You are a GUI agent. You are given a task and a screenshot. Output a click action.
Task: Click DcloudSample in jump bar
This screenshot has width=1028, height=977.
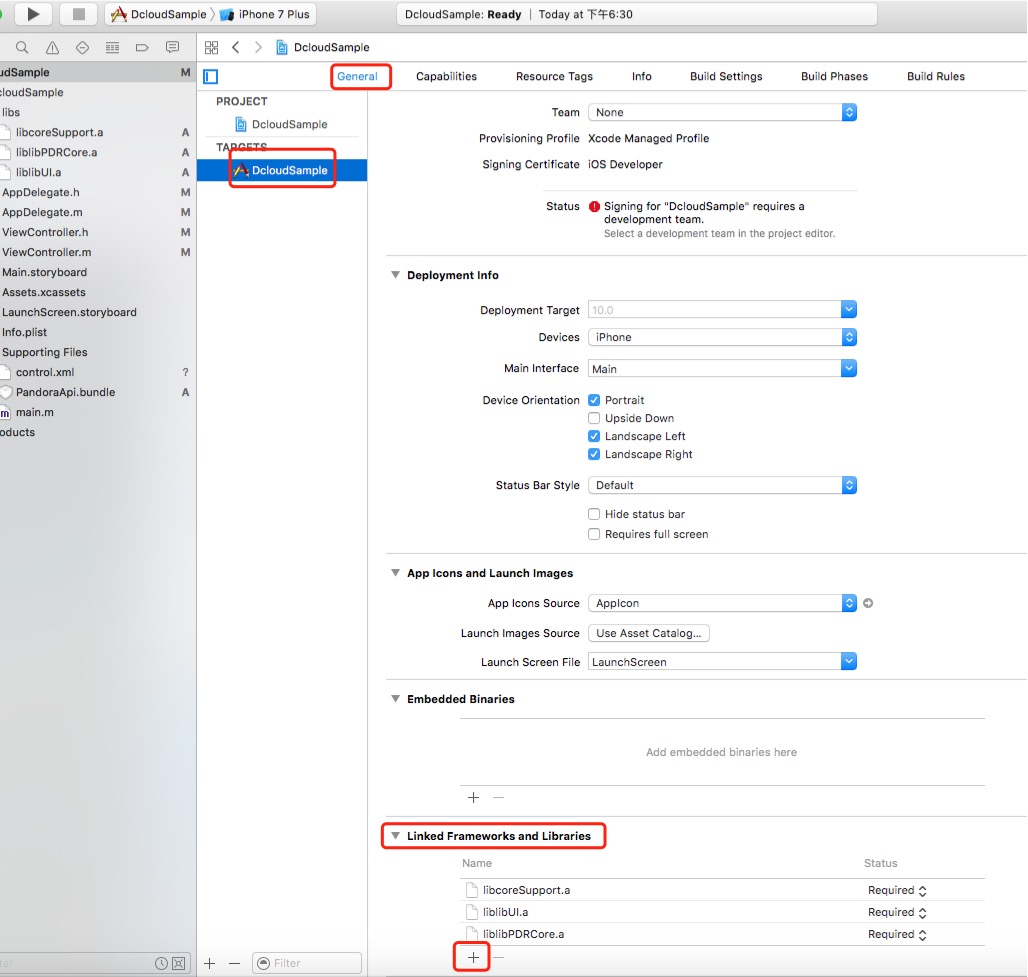click(323, 47)
